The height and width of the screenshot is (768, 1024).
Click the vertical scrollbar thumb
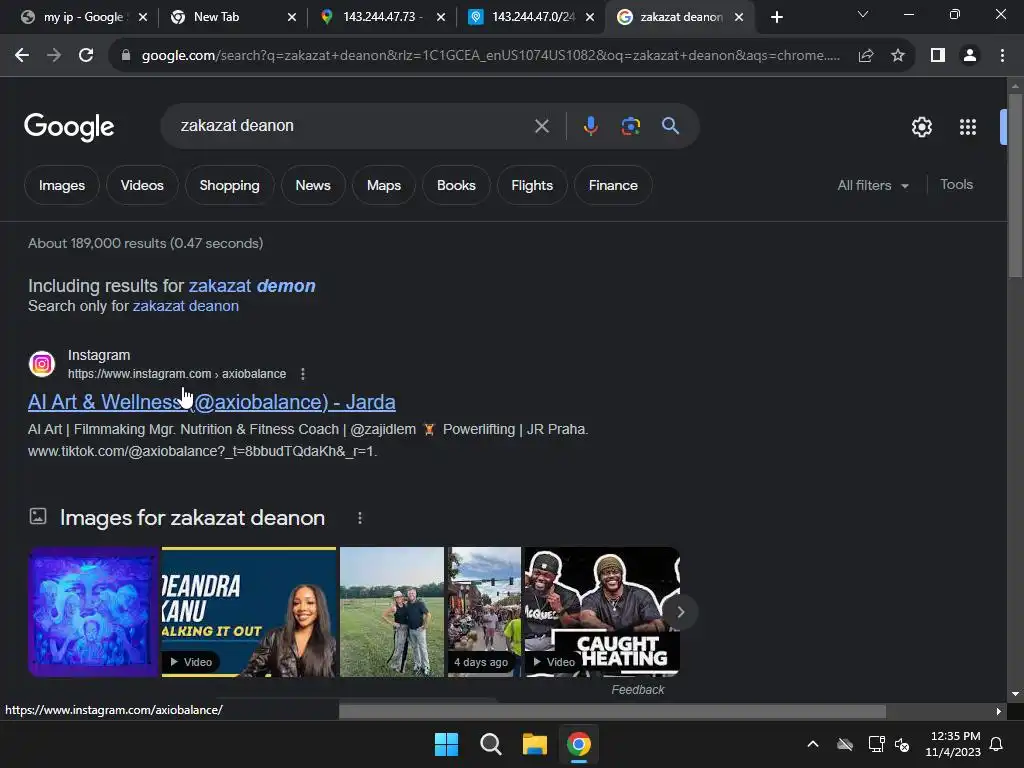[1015, 186]
